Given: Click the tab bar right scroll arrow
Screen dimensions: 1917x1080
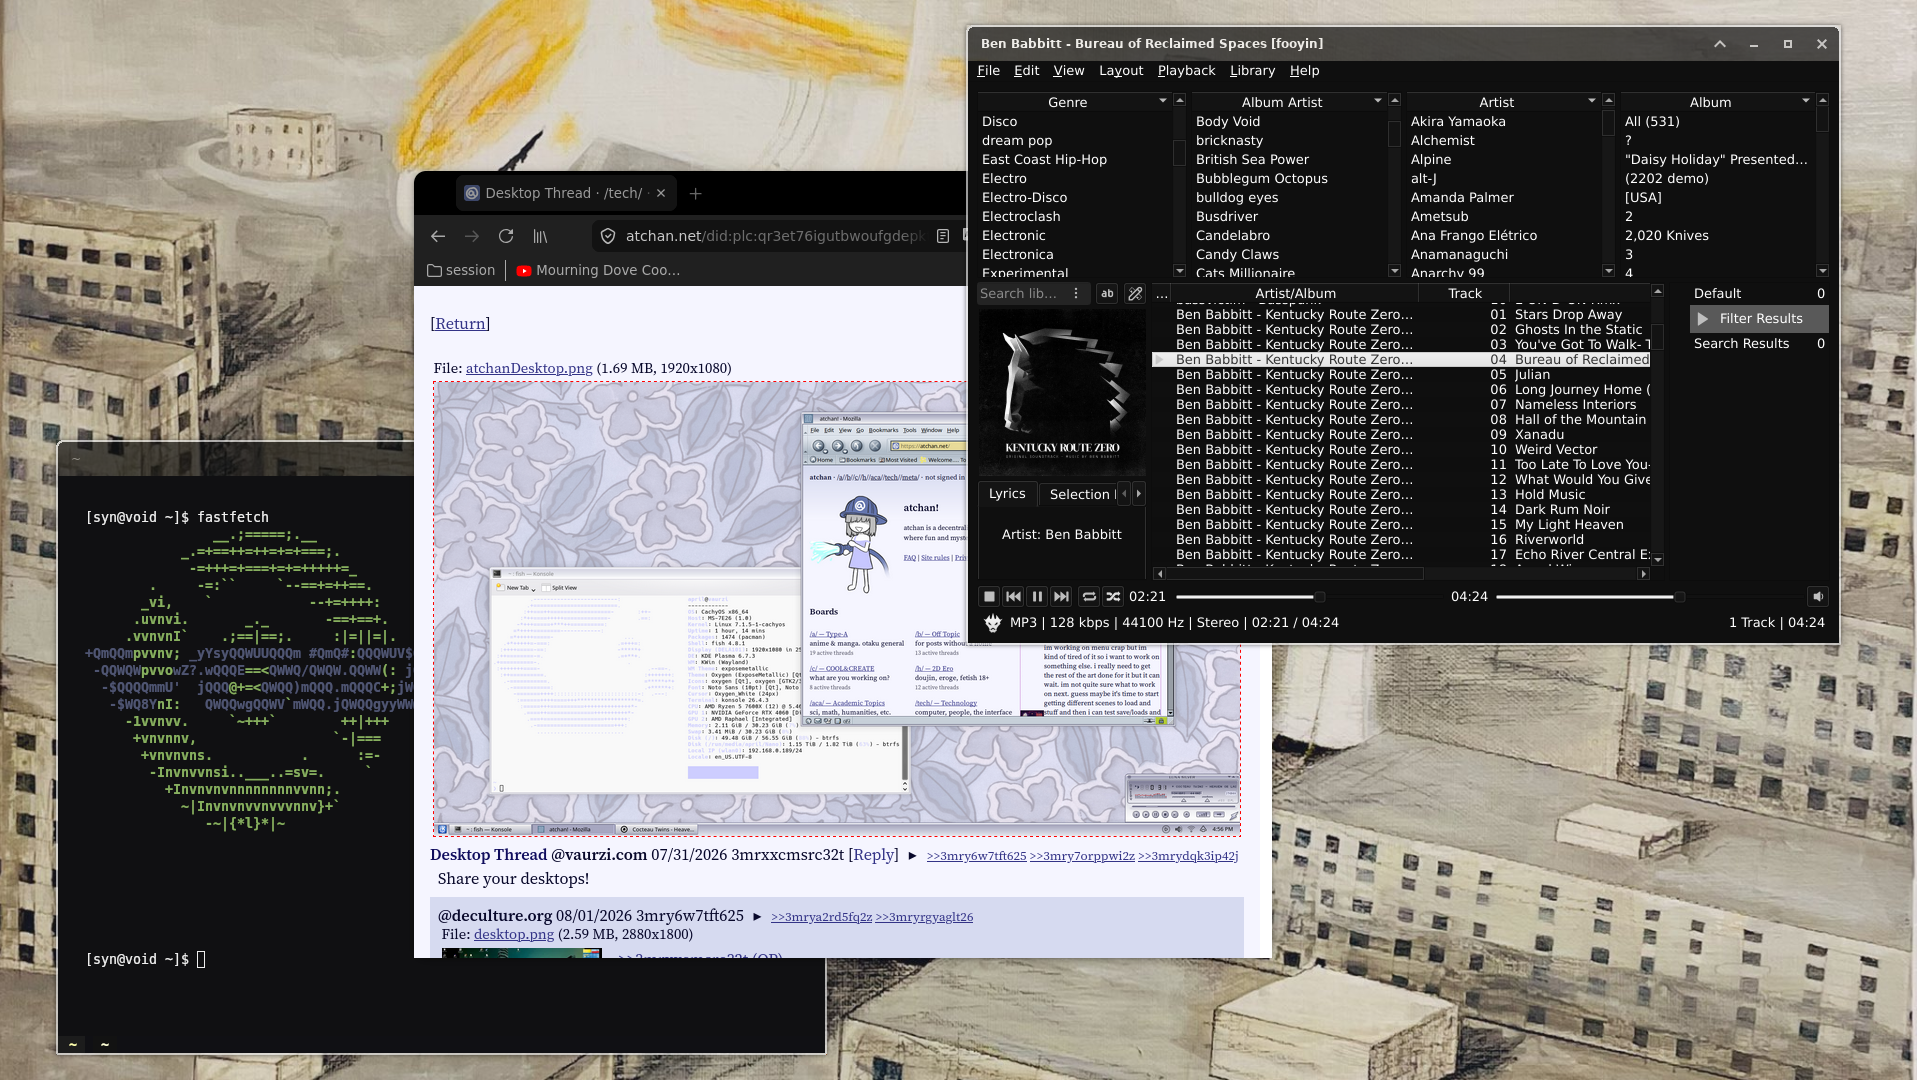Looking at the screenshot, I should (x=1138, y=494).
